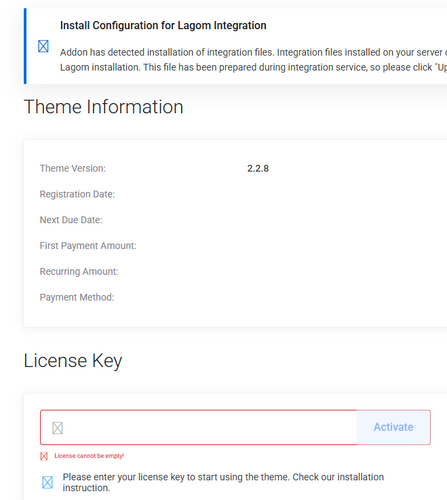
Task: Click the Registration Date label
Action: [77, 194]
